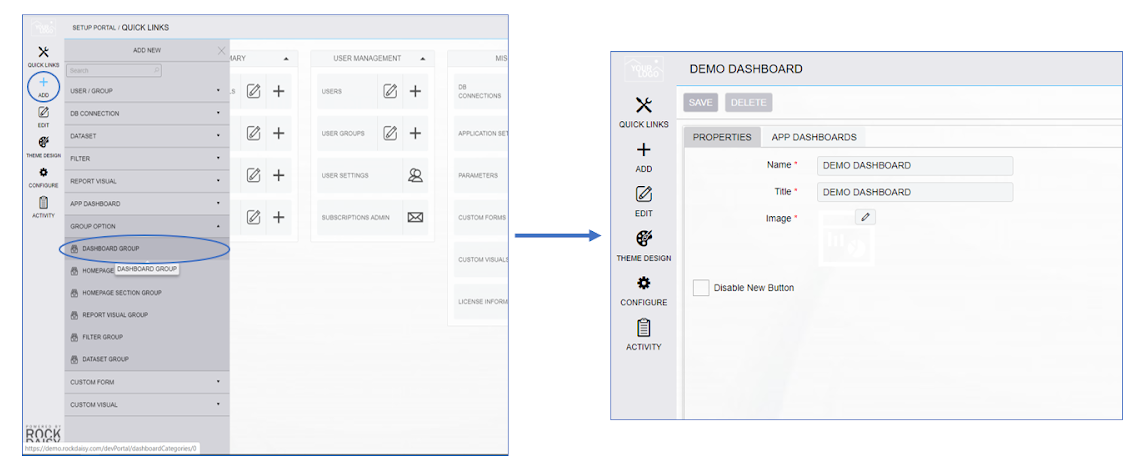Expand the DB Connection section
1139x474 pixels.
tap(147, 113)
